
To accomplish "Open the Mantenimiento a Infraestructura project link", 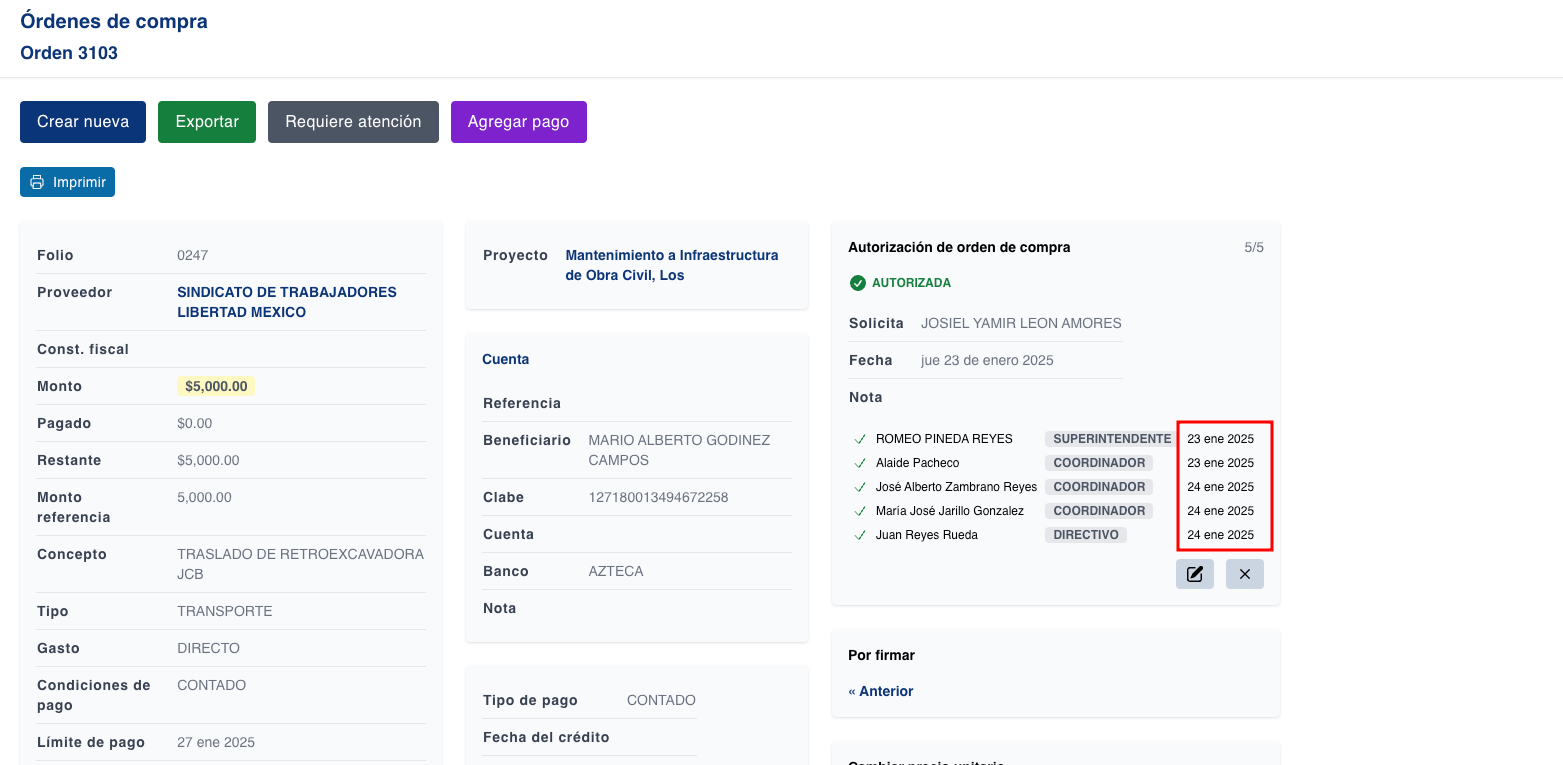I will click(671, 265).
